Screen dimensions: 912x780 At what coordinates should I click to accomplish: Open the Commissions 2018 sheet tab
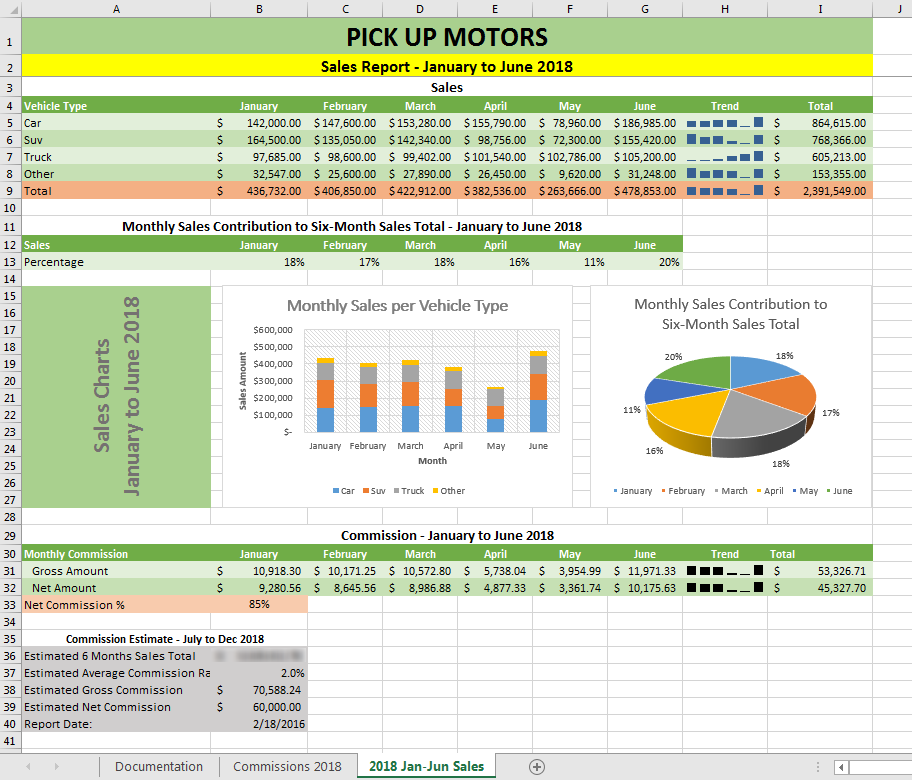tap(287, 765)
